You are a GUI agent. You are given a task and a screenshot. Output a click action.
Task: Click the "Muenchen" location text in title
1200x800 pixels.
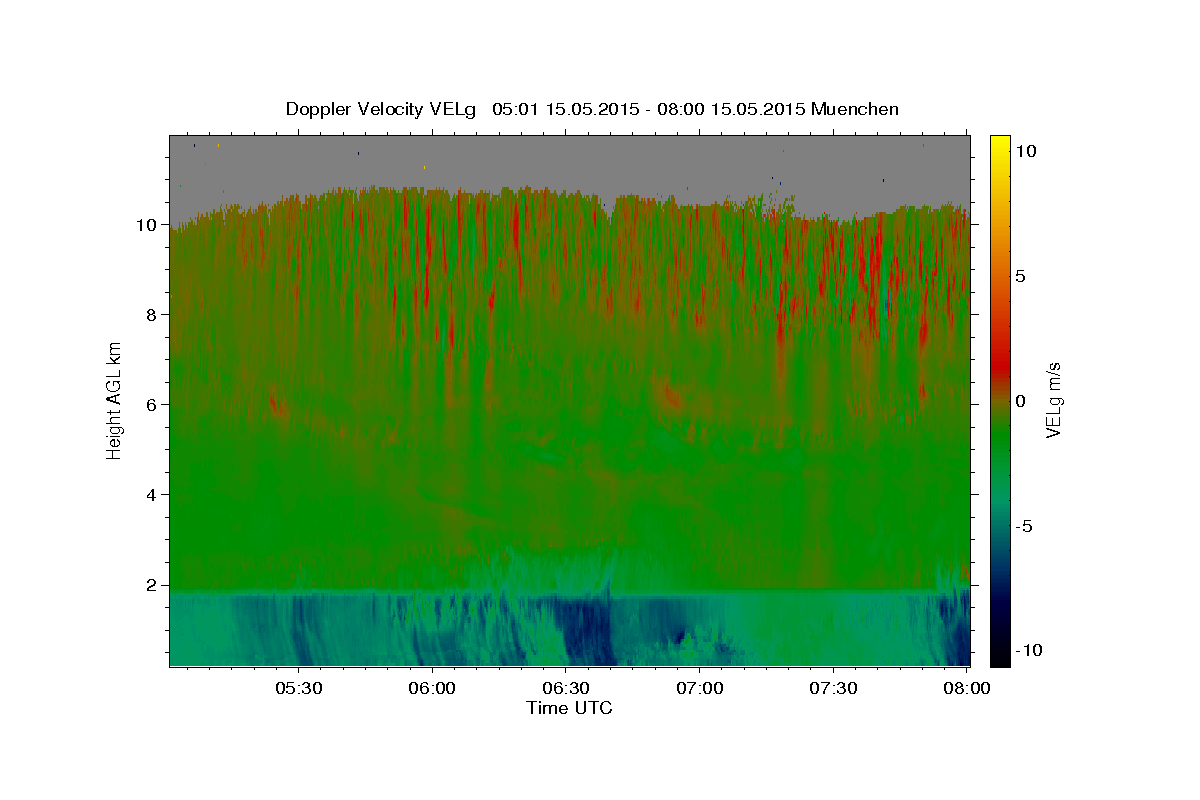coord(856,109)
